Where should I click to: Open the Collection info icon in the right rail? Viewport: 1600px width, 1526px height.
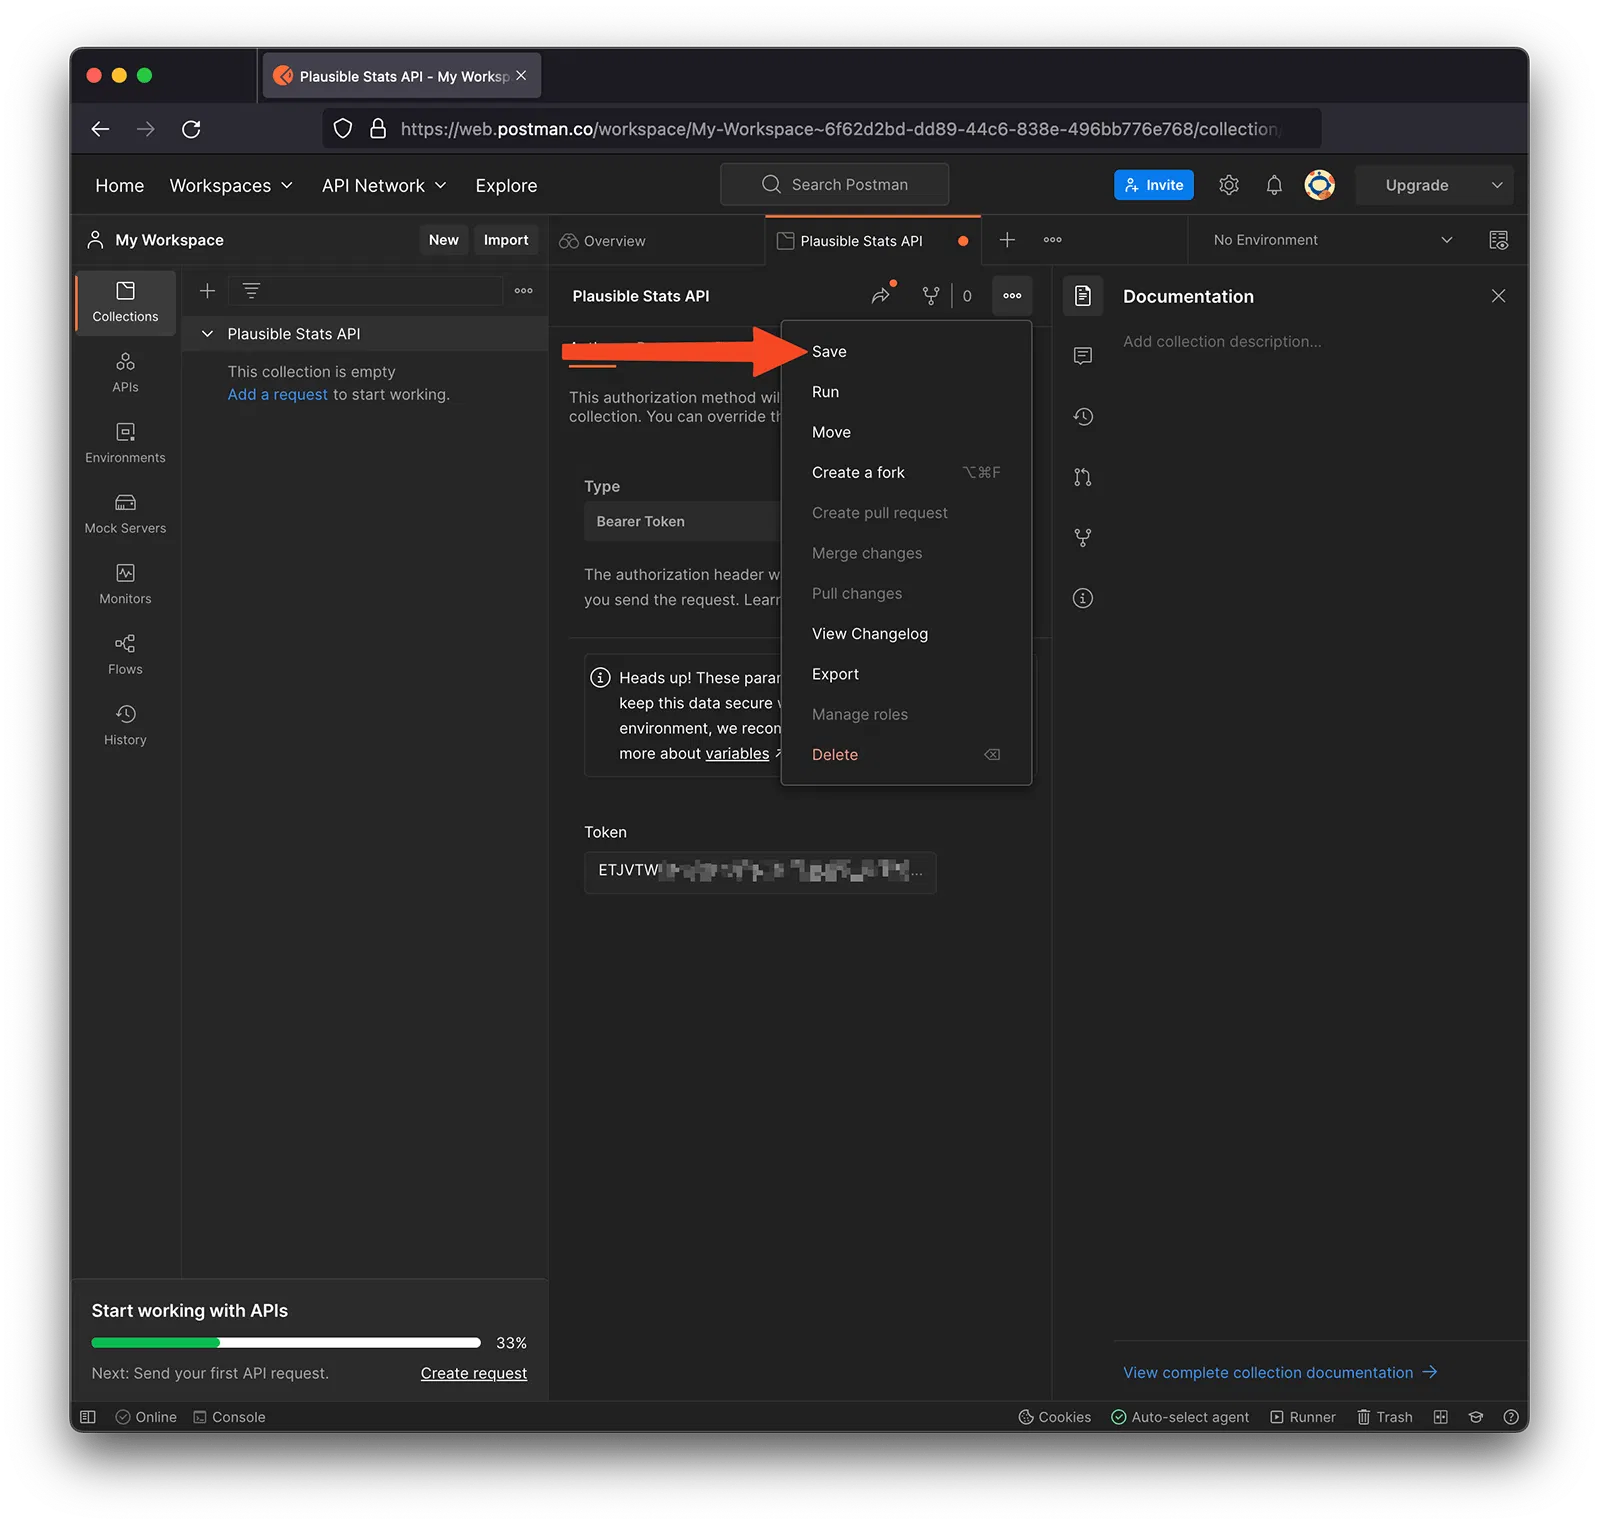click(x=1083, y=598)
